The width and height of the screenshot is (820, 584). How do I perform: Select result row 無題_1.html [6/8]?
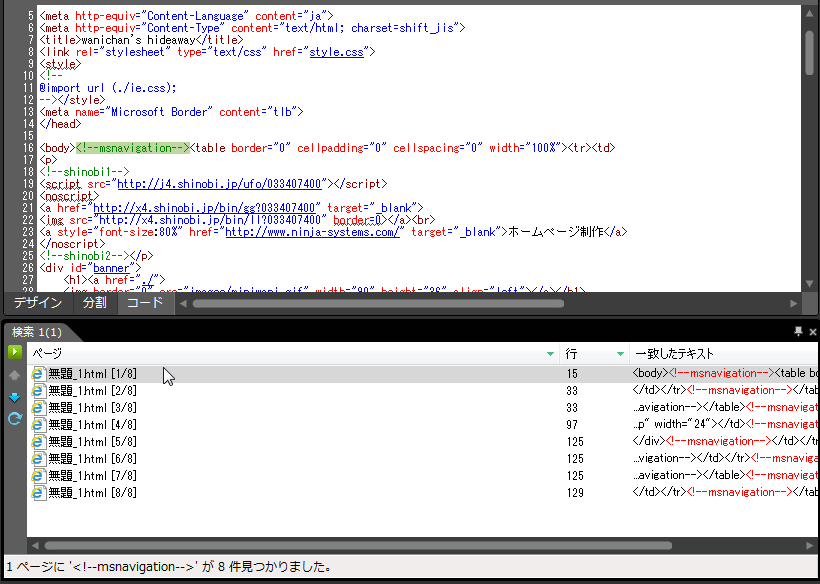(x=422, y=459)
